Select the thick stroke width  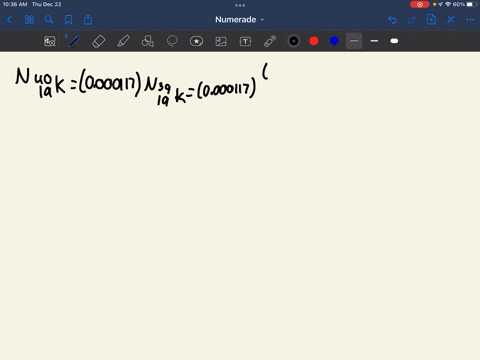(394, 41)
